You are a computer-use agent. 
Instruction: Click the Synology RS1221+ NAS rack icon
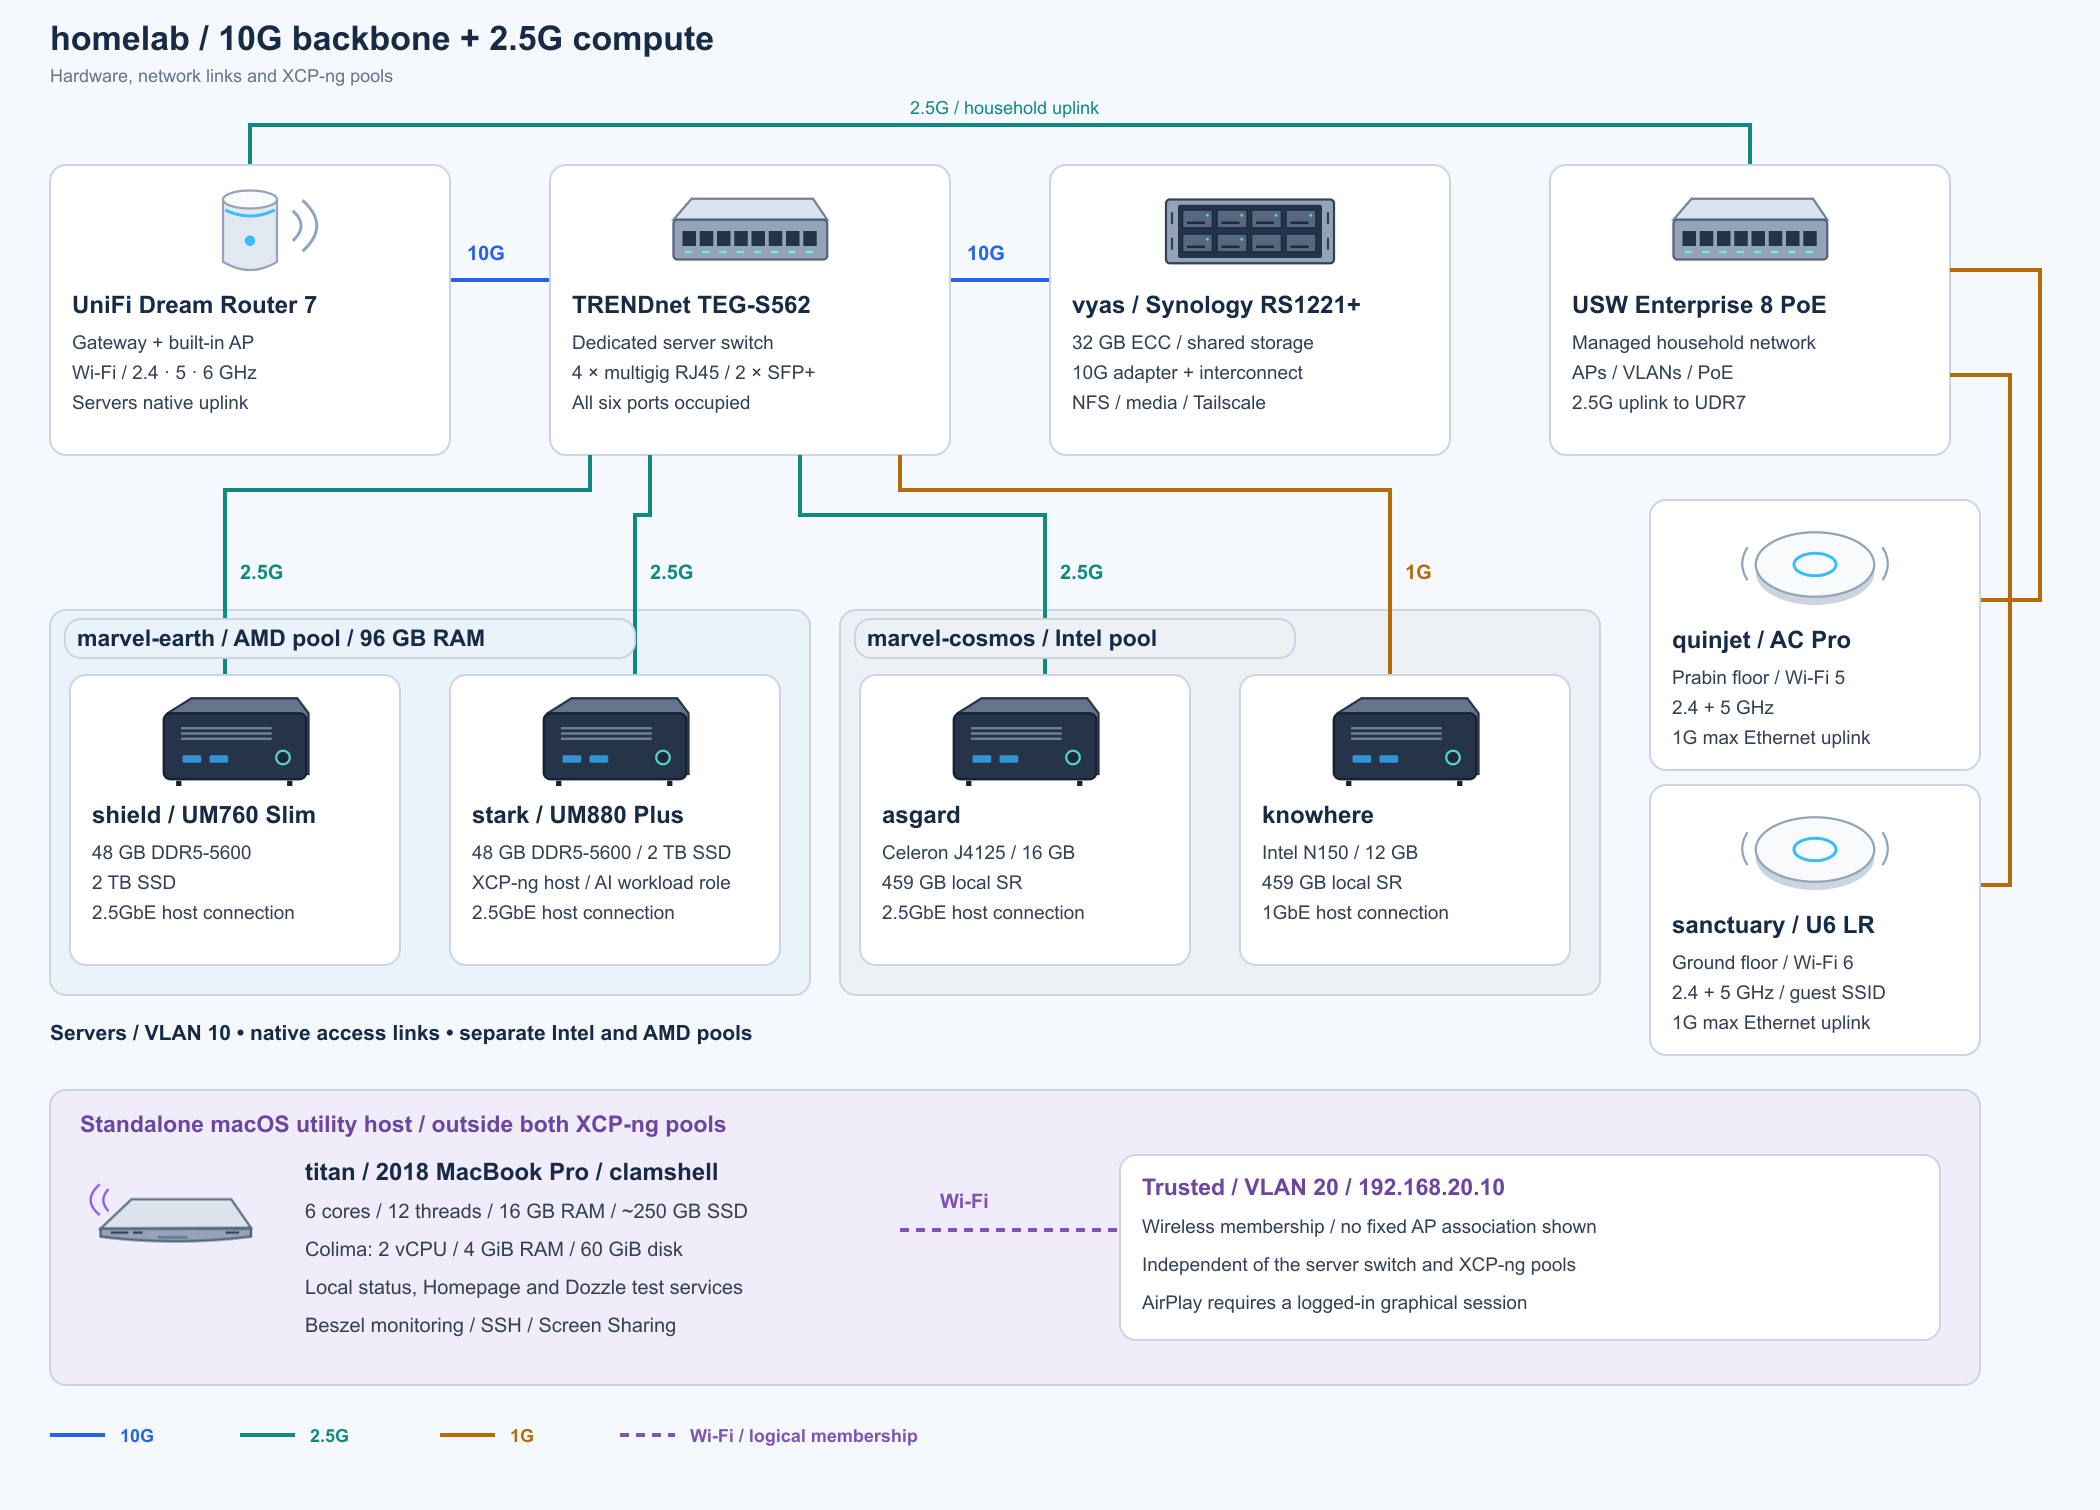[x=1250, y=231]
